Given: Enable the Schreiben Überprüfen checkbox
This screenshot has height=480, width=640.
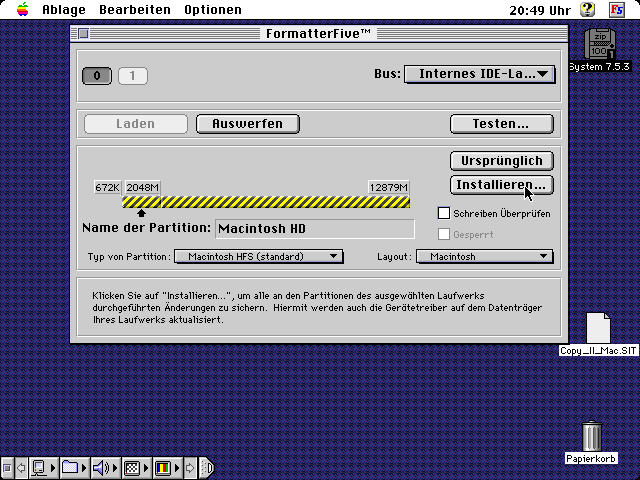Looking at the screenshot, I should [445, 213].
